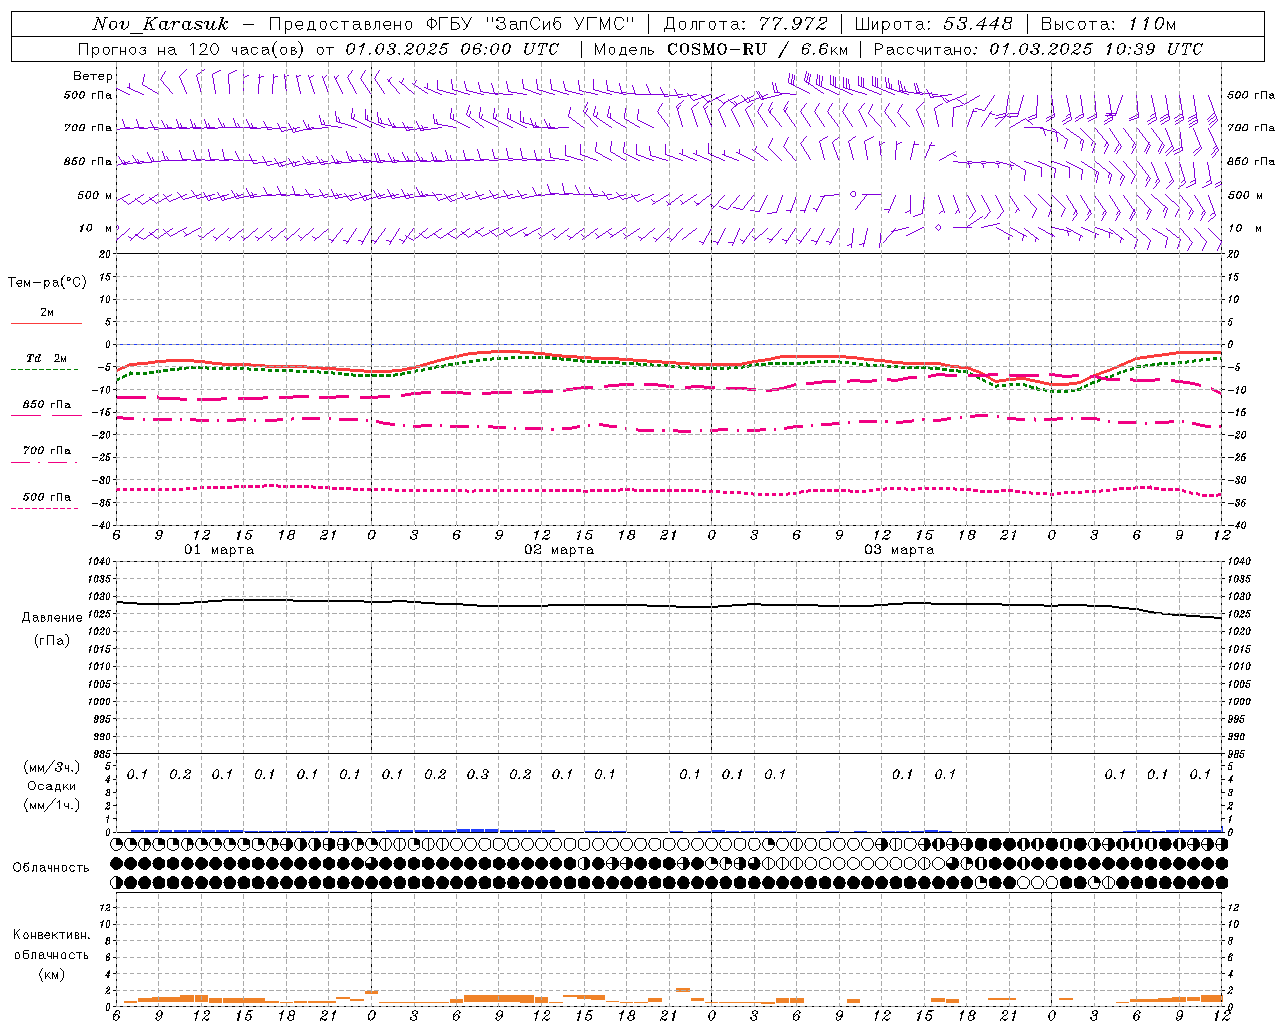
Task: Click the "(мм/1ч.)" precipitation unit label
Action: tap(52, 805)
